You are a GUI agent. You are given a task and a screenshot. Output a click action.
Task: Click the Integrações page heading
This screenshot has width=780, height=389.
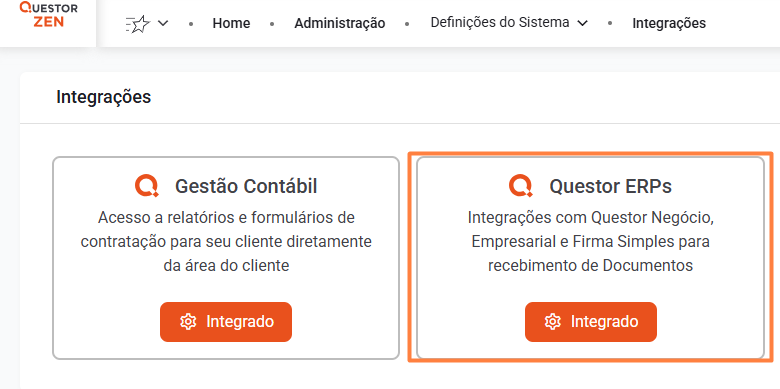click(x=103, y=97)
